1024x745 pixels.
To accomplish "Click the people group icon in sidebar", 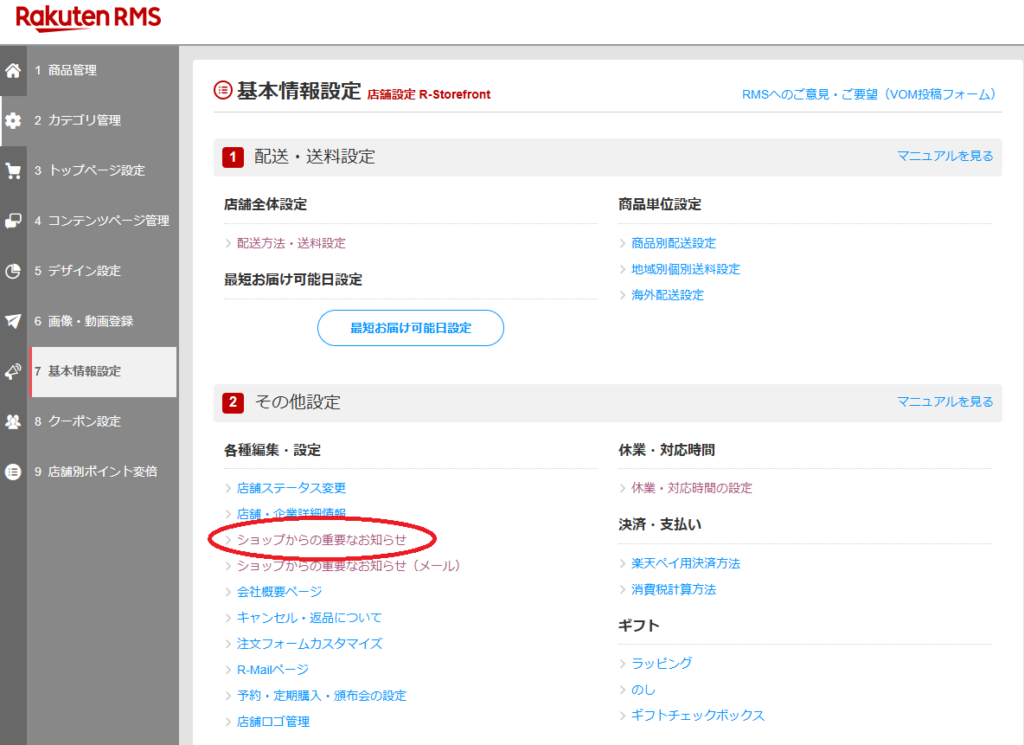I will pos(13,422).
